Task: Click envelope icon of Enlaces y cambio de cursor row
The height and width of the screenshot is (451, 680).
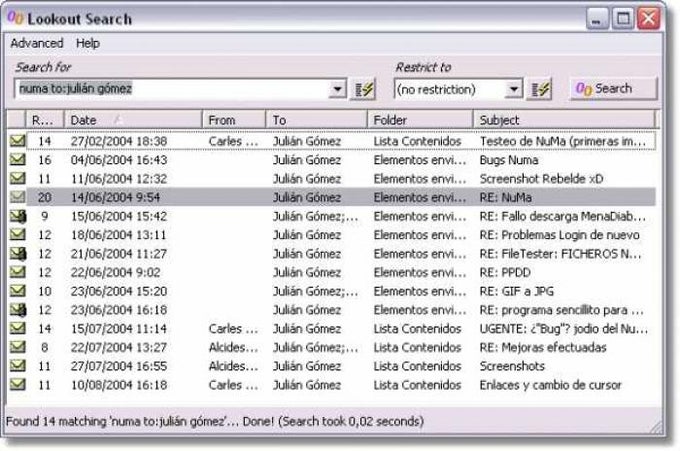Action: [17, 384]
